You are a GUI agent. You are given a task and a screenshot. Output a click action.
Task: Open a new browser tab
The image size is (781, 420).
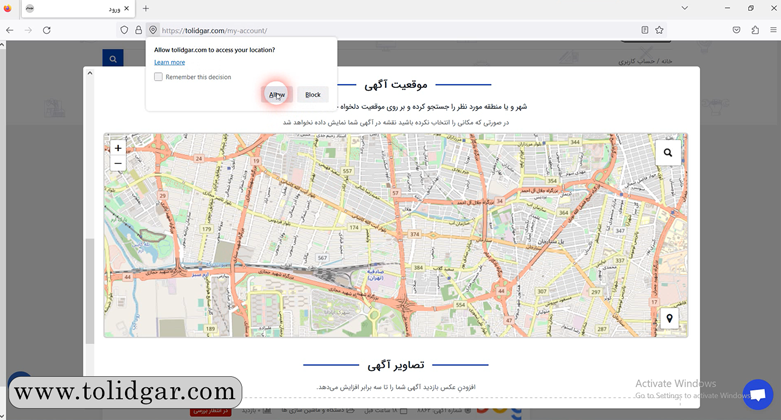point(145,8)
